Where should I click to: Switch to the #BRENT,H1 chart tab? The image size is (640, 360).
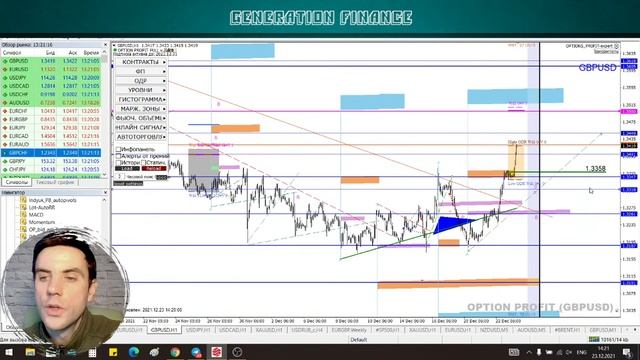[567, 330]
